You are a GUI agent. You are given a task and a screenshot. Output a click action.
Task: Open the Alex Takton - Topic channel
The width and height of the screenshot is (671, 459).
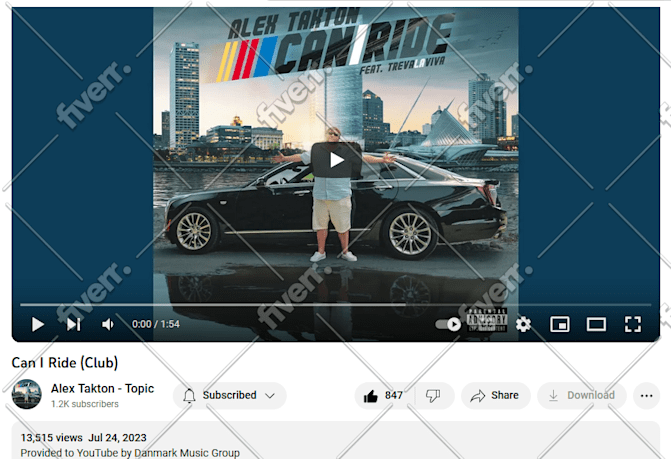[102, 388]
